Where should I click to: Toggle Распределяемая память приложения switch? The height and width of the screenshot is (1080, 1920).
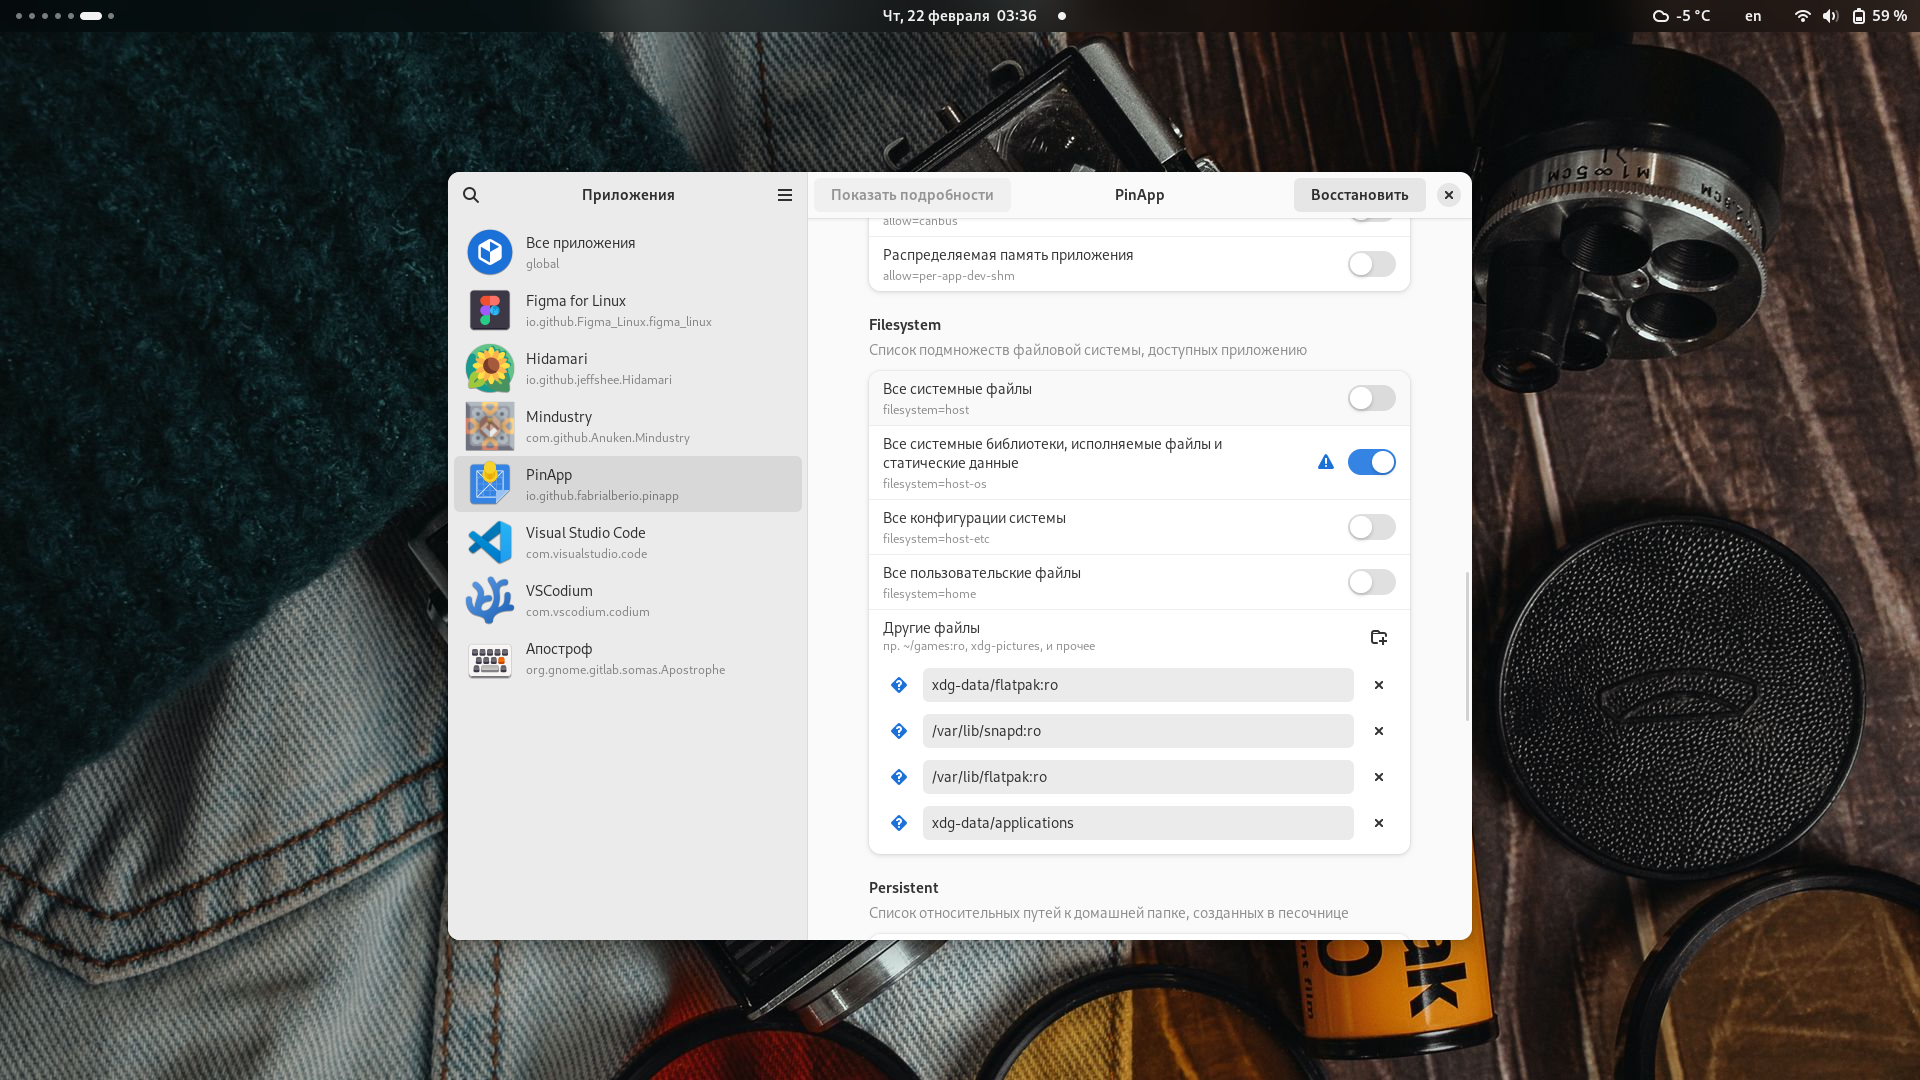1371,264
